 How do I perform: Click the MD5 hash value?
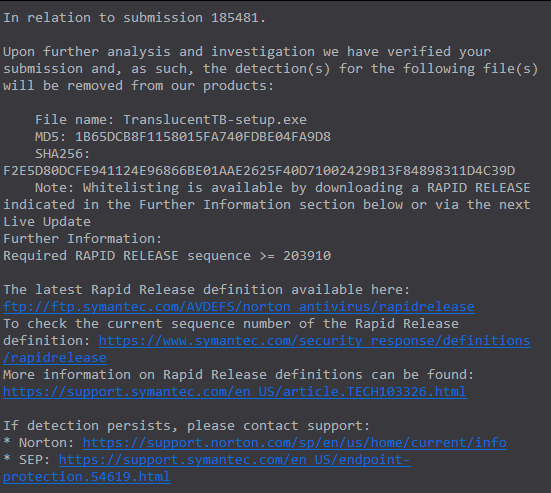pyautogui.click(x=203, y=137)
